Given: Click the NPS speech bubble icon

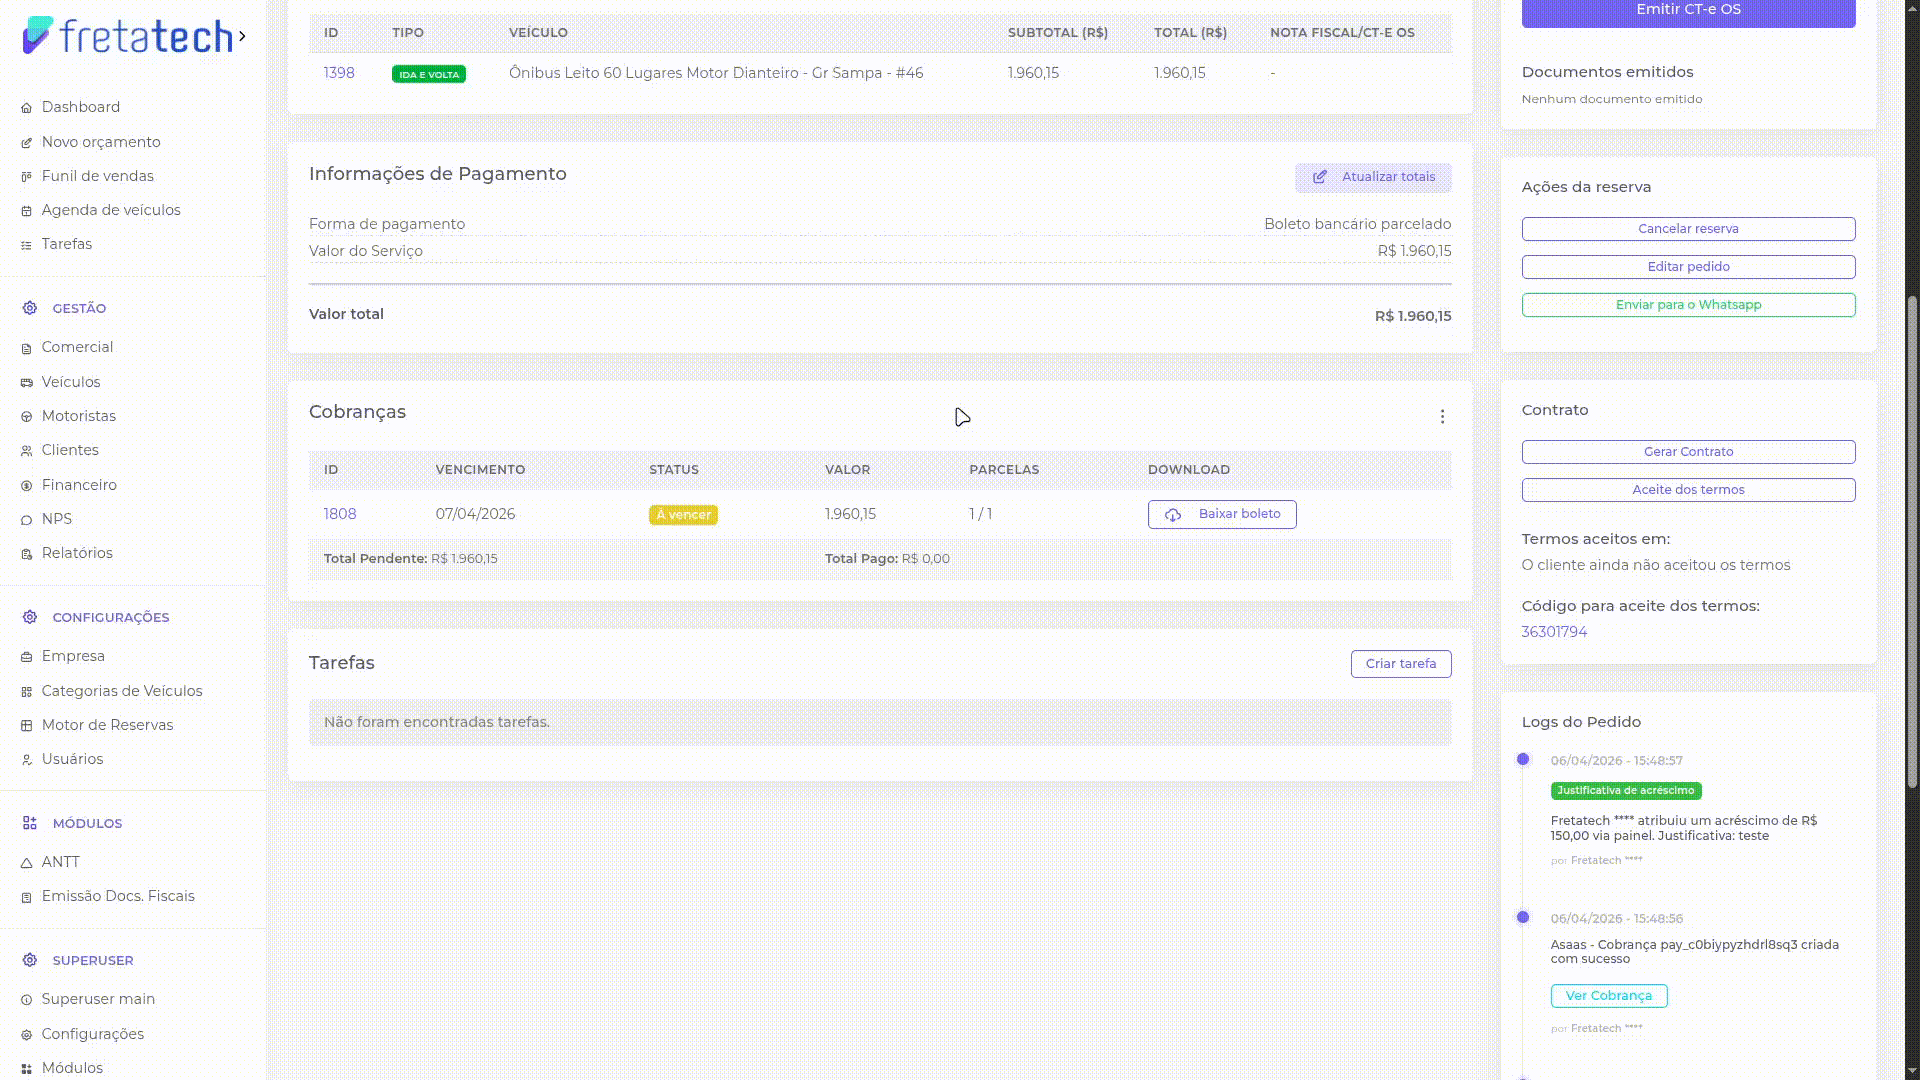Looking at the screenshot, I should [x=27, y=520].
